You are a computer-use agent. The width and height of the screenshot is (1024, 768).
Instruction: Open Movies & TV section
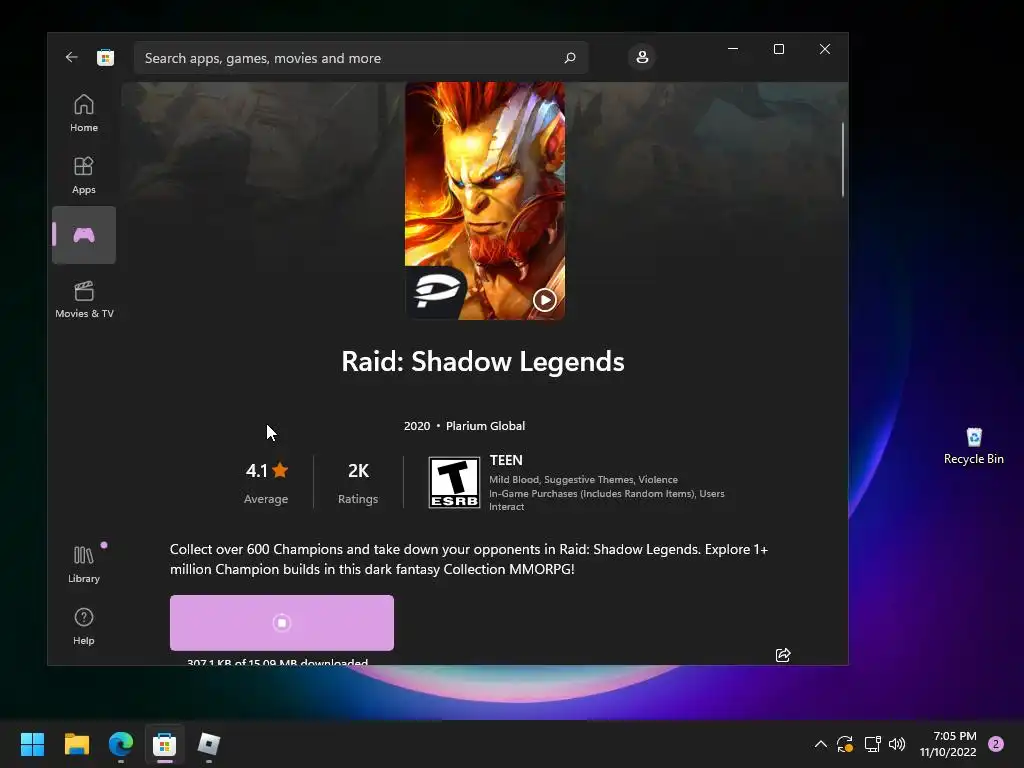(x=84, y=299)
